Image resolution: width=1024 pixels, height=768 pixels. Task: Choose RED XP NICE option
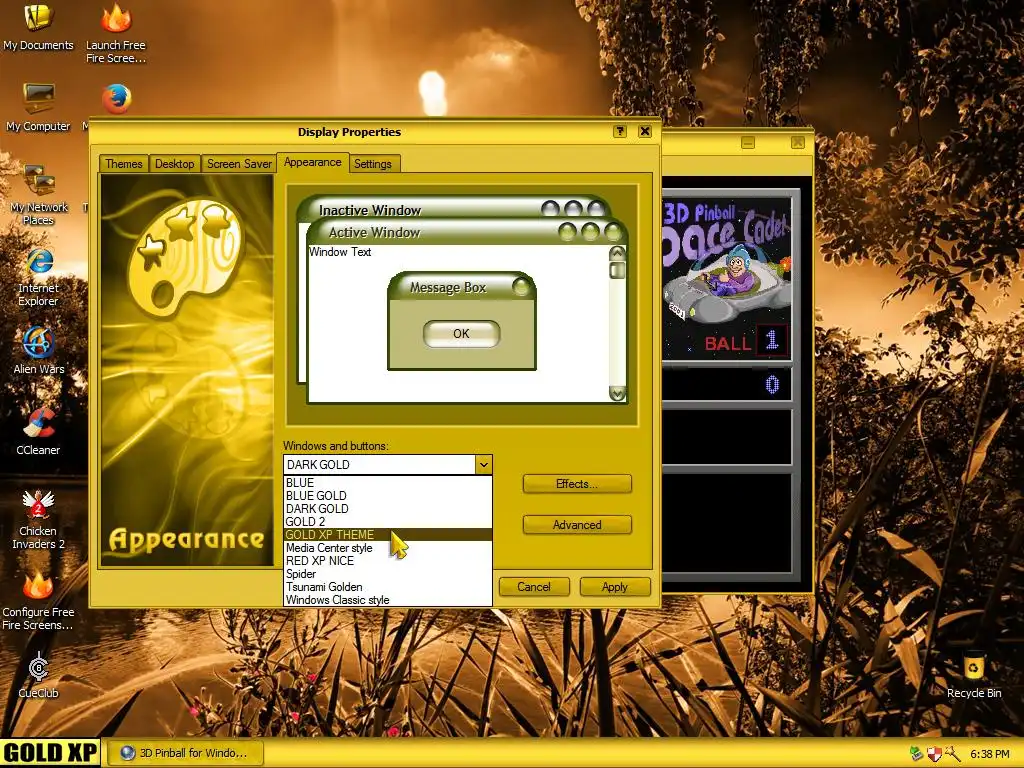pos(387,561)
